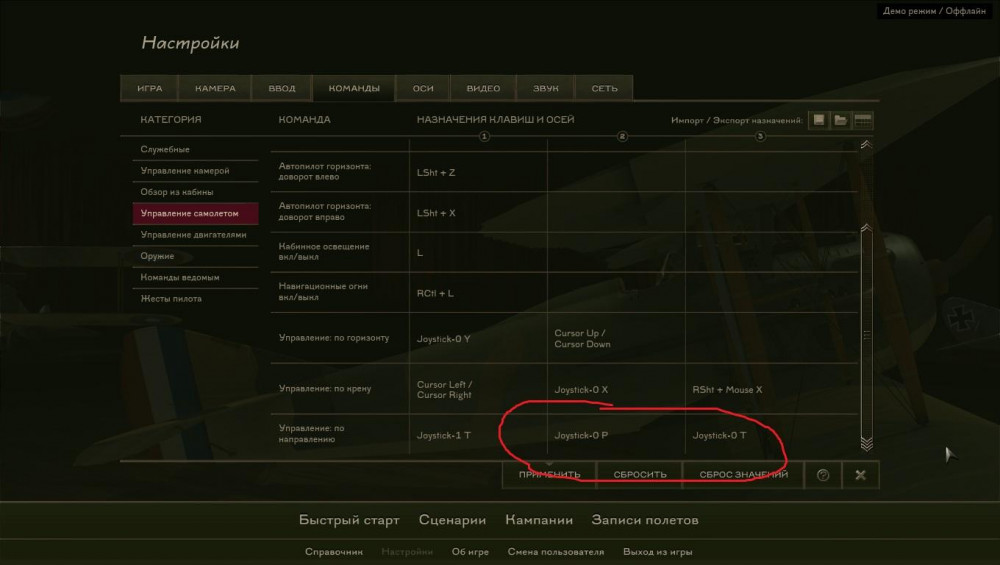Click scrollbar single up arrow
This screenshot has width=1000, height=565.
(866, 228)
